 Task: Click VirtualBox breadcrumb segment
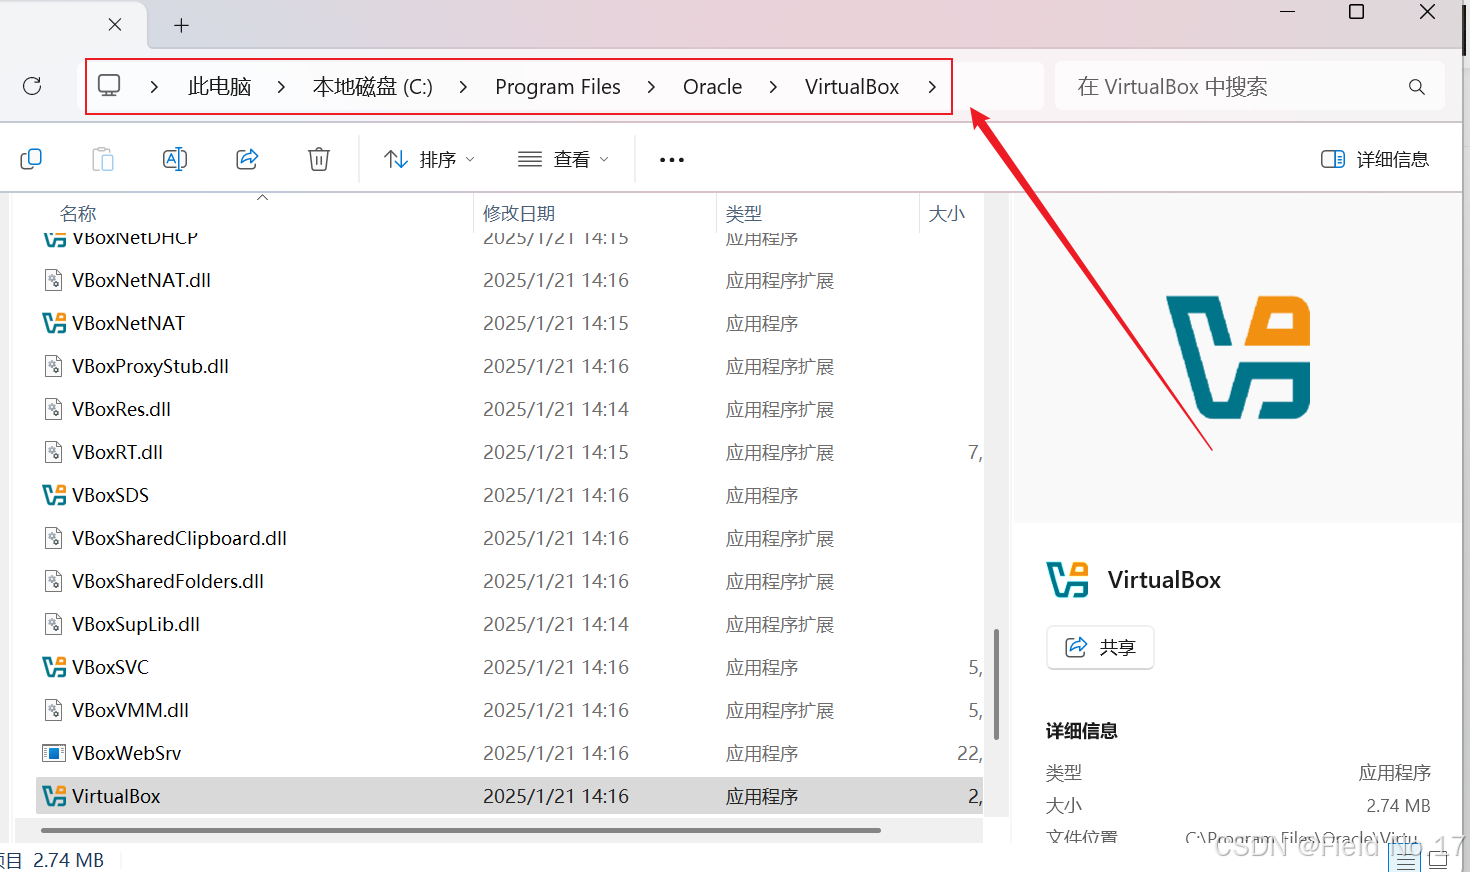(852, 87)
